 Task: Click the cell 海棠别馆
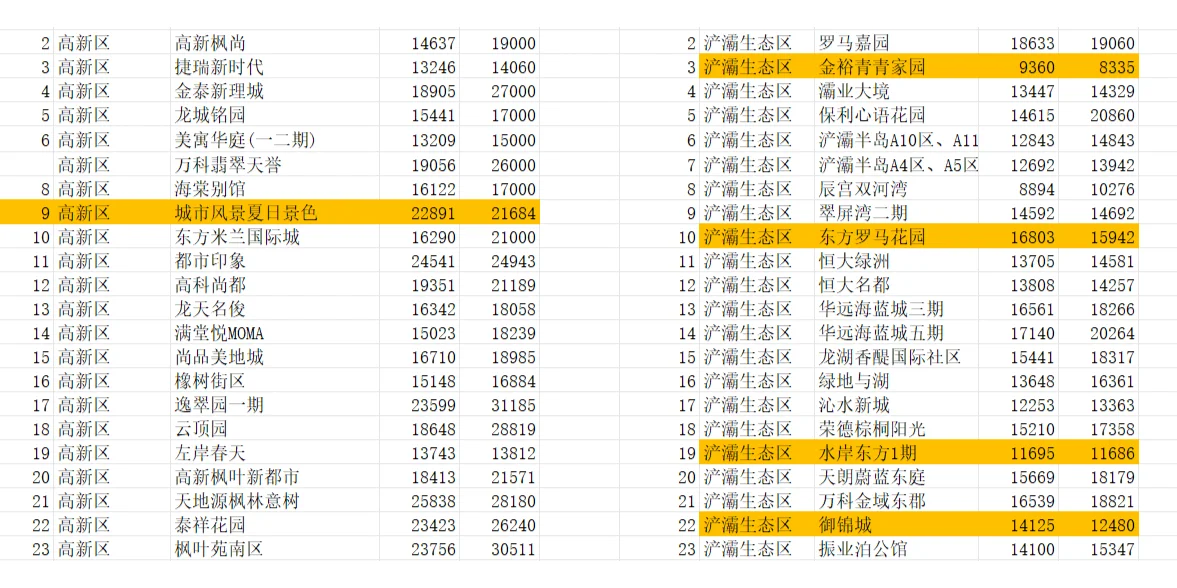[274, 188]
